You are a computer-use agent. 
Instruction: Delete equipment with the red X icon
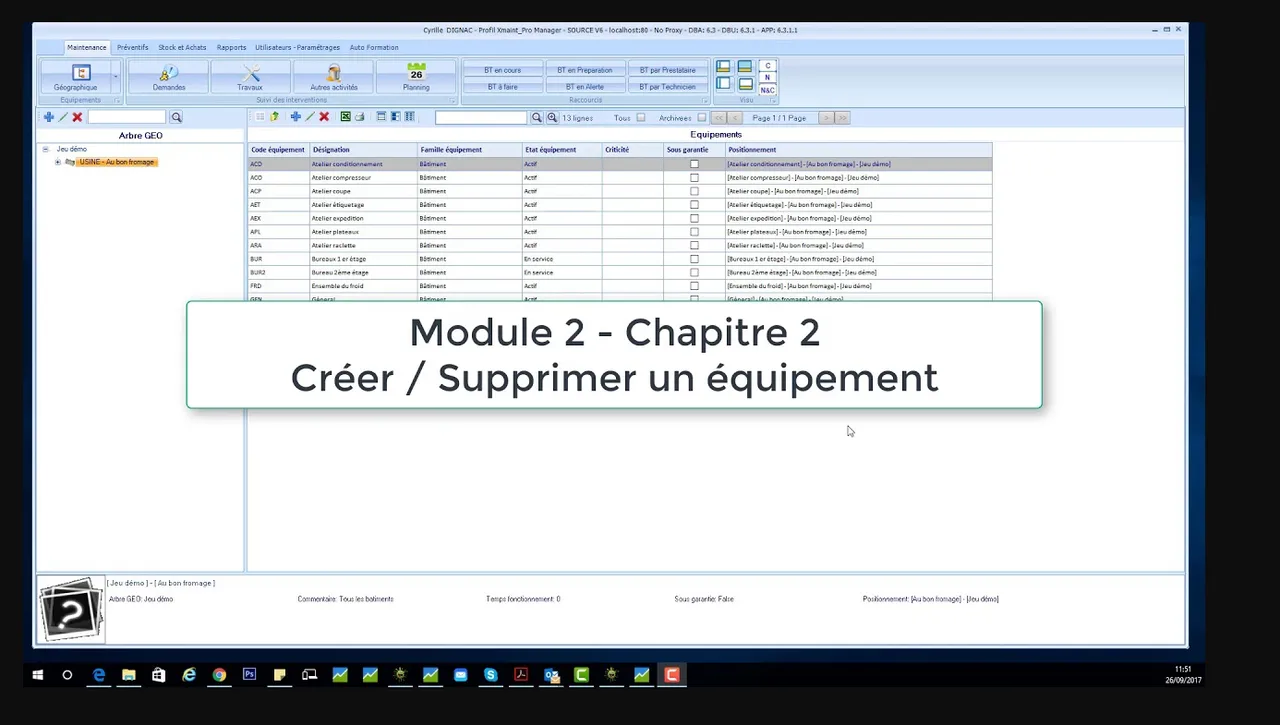[324, 117]
